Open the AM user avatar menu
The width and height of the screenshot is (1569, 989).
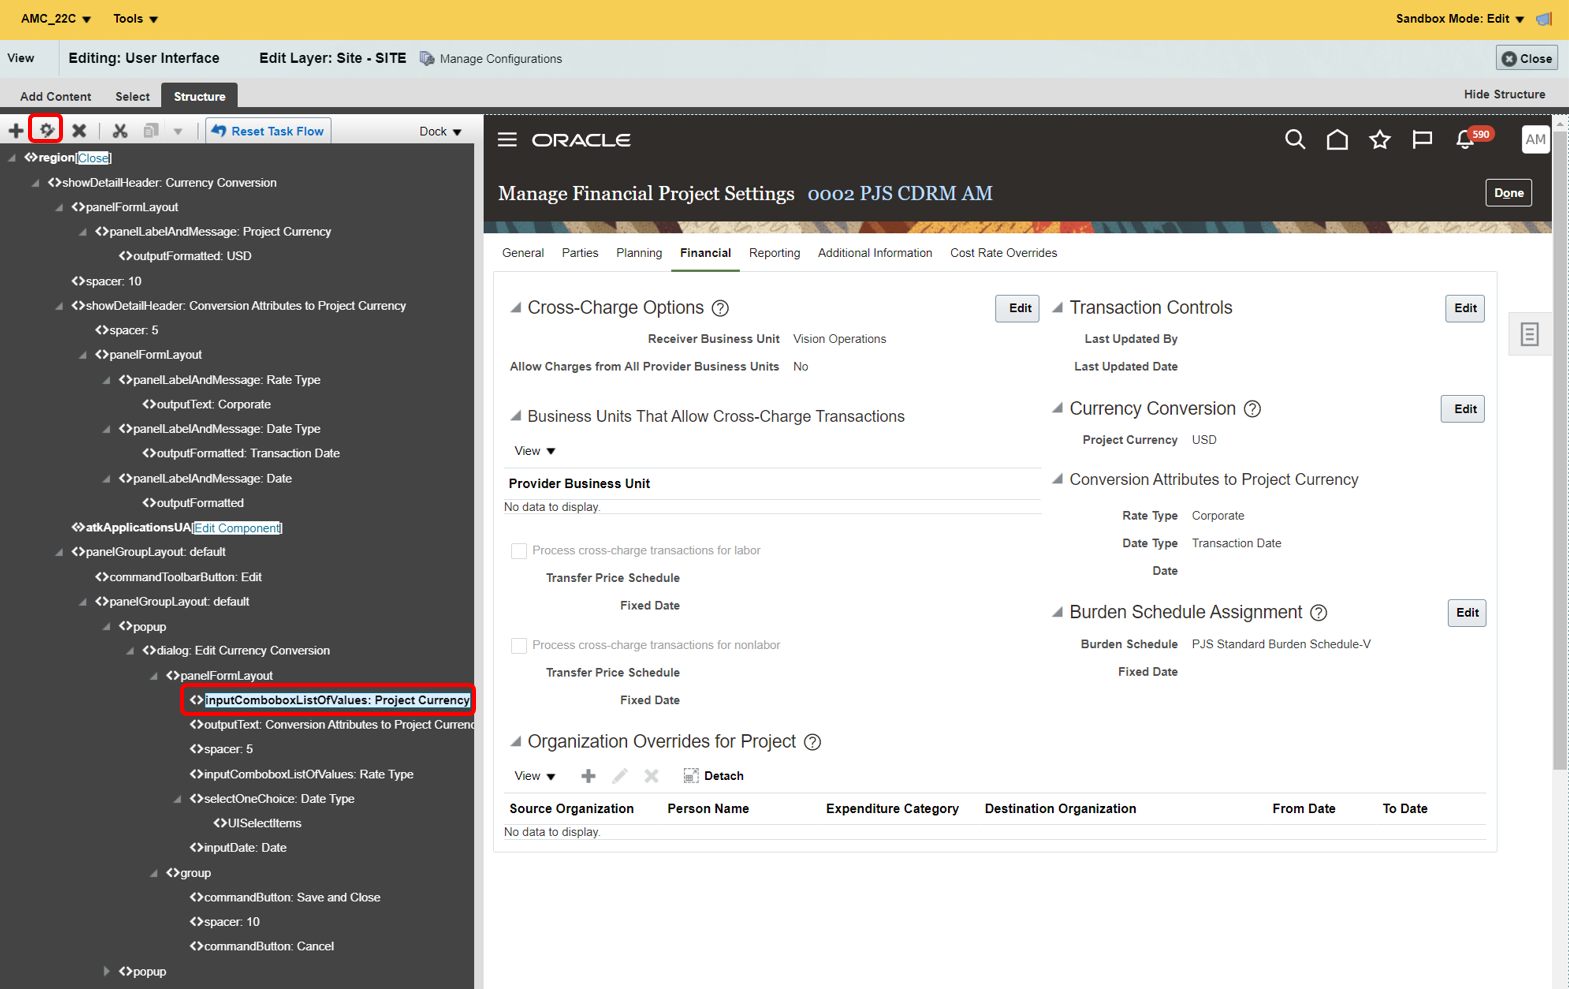pos(1535,140)
